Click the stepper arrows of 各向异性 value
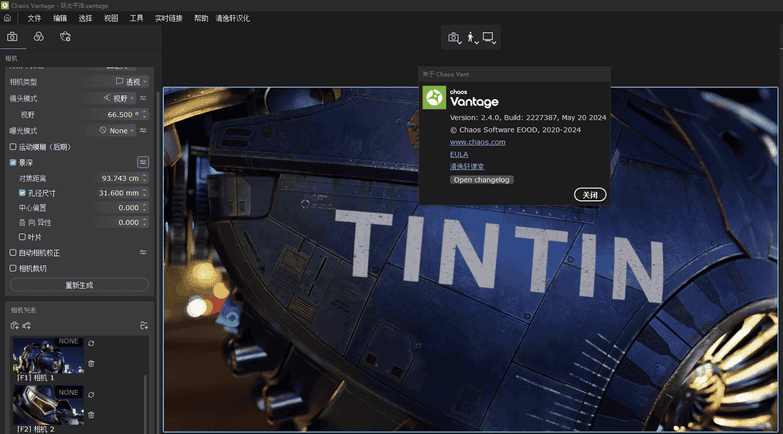783x434 pixels. click(145, 222)
